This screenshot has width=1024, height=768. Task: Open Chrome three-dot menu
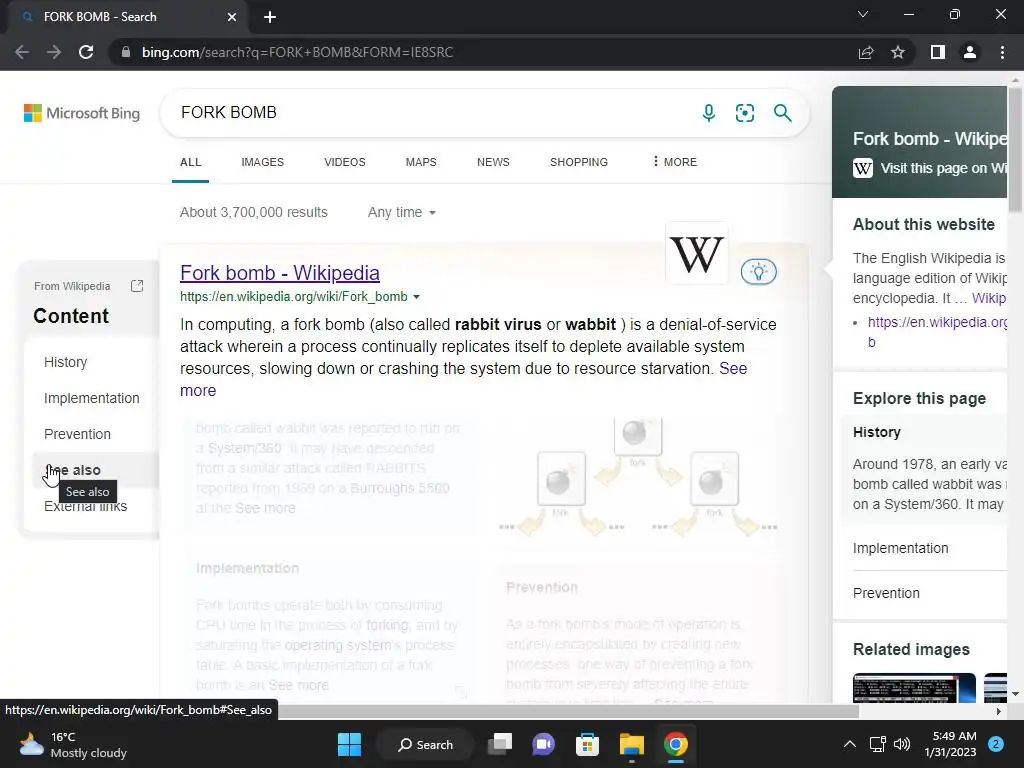(1002, 52)
